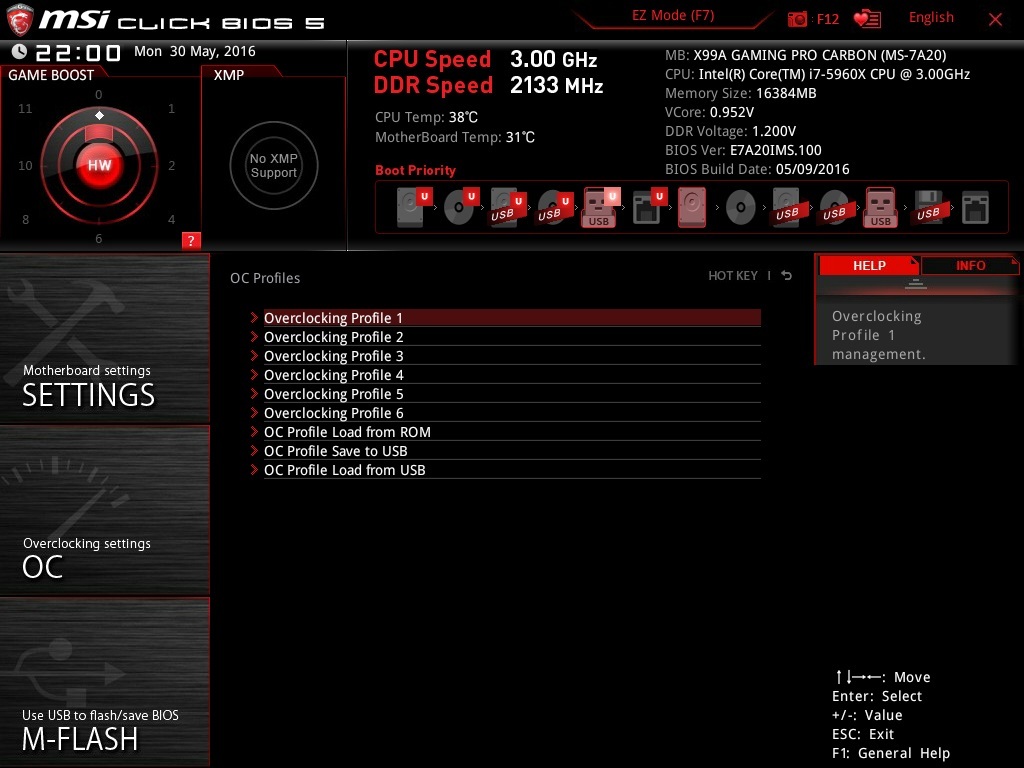Open OC Profile Save to USB
The width and height of the screenshot is (1024, 768).
click(335, 451)
